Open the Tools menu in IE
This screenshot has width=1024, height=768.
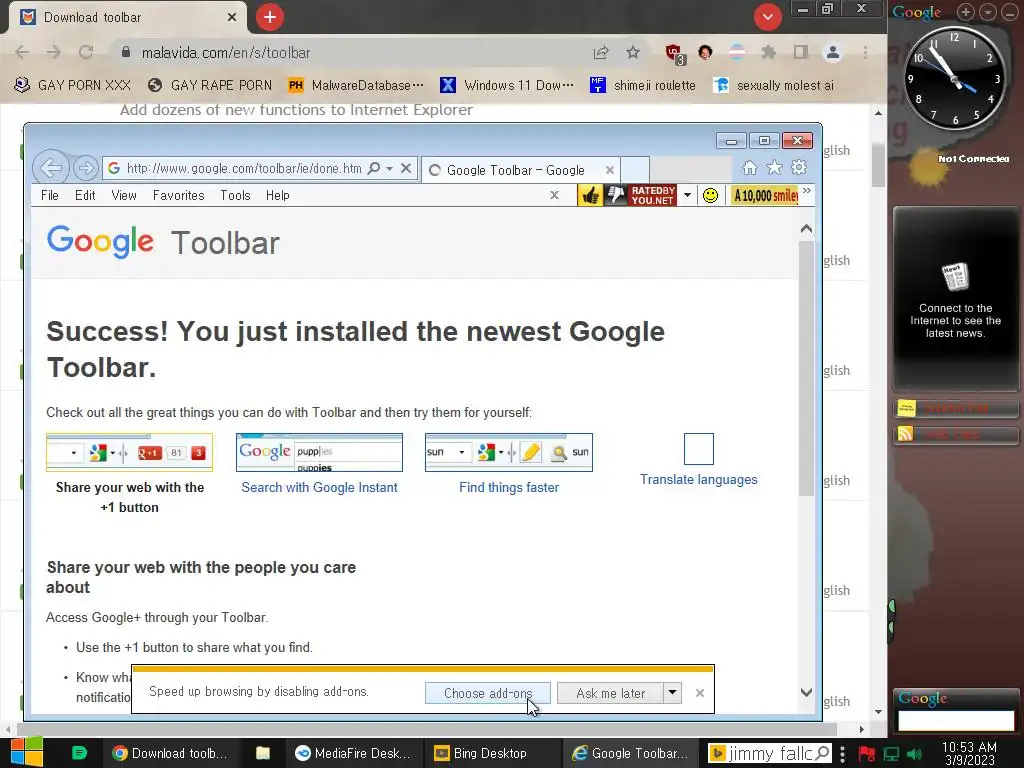pyautogui.click(x=235, y=195)
